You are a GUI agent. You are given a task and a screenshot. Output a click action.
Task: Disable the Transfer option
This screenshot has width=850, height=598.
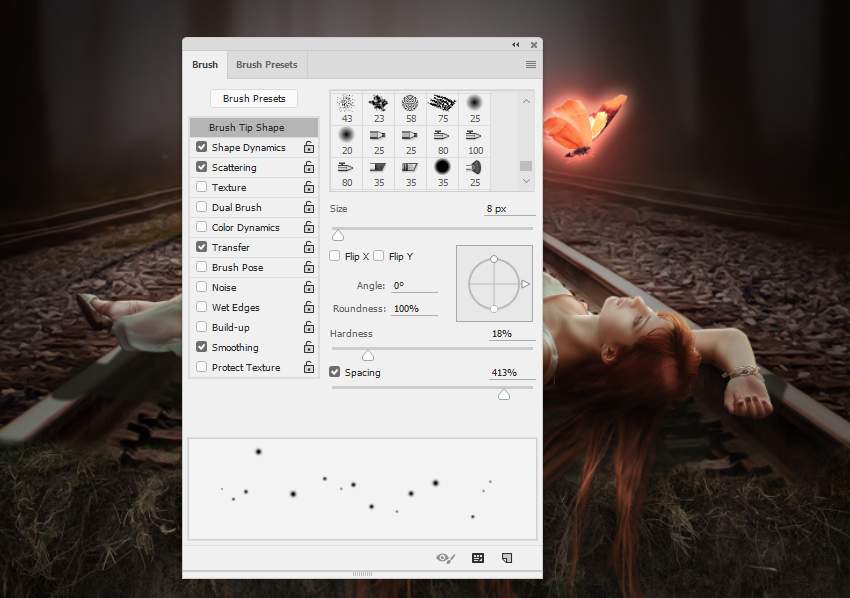coord(202,247)
